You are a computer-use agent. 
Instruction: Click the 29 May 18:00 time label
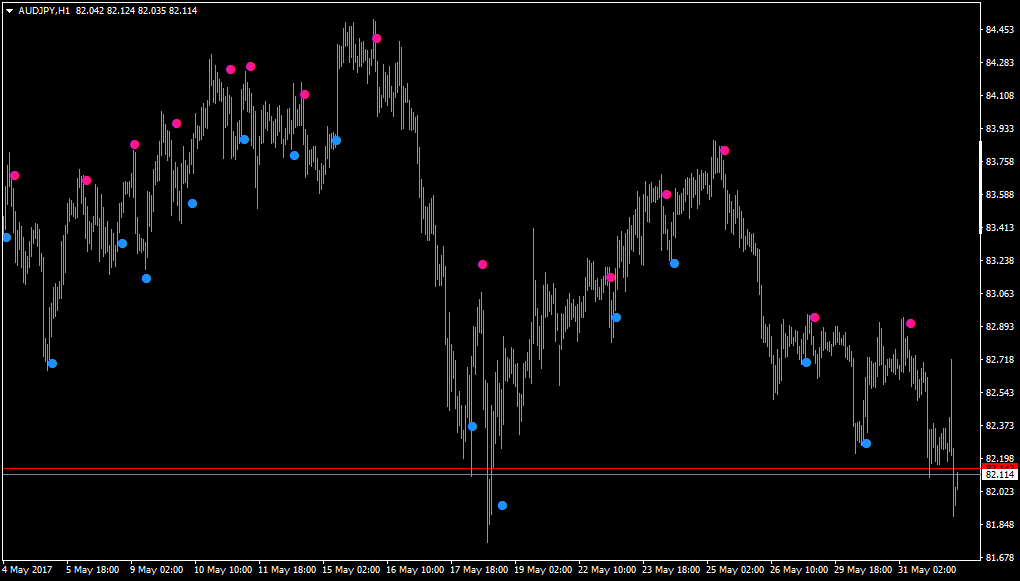click(x=863, y=569)
